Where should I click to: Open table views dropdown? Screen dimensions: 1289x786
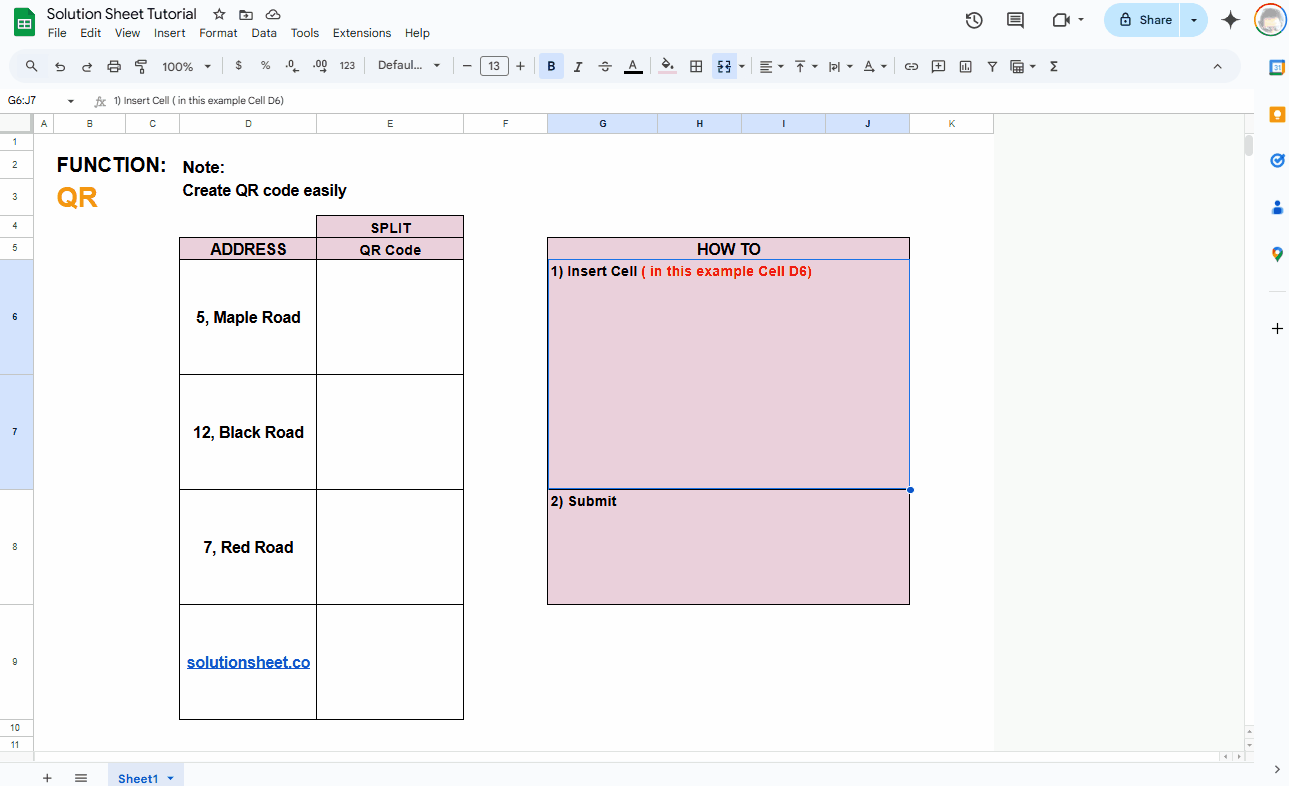[1023, 66]
